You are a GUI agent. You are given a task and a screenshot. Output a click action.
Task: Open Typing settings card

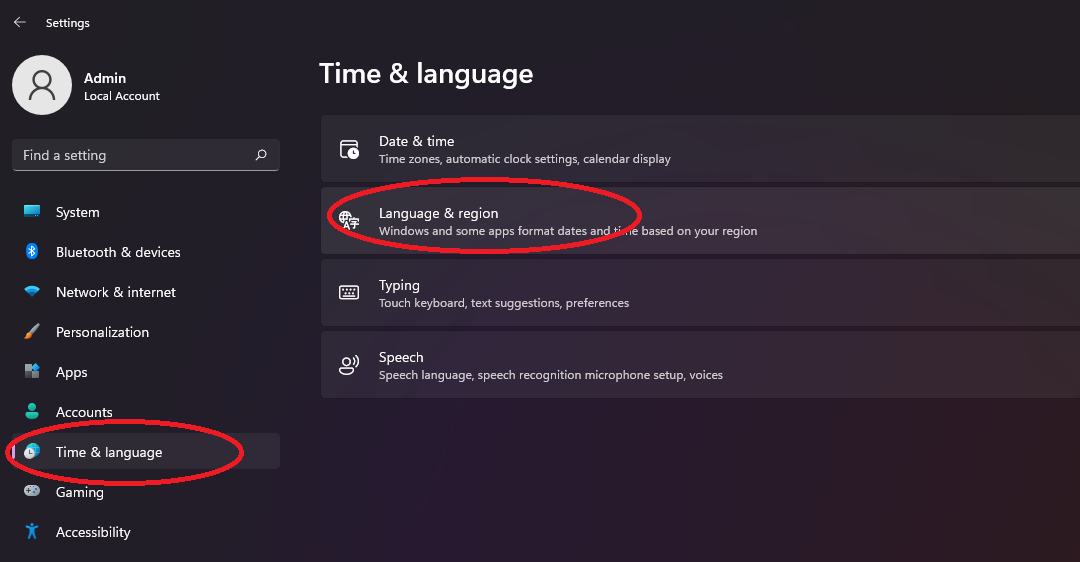(700, 293)
